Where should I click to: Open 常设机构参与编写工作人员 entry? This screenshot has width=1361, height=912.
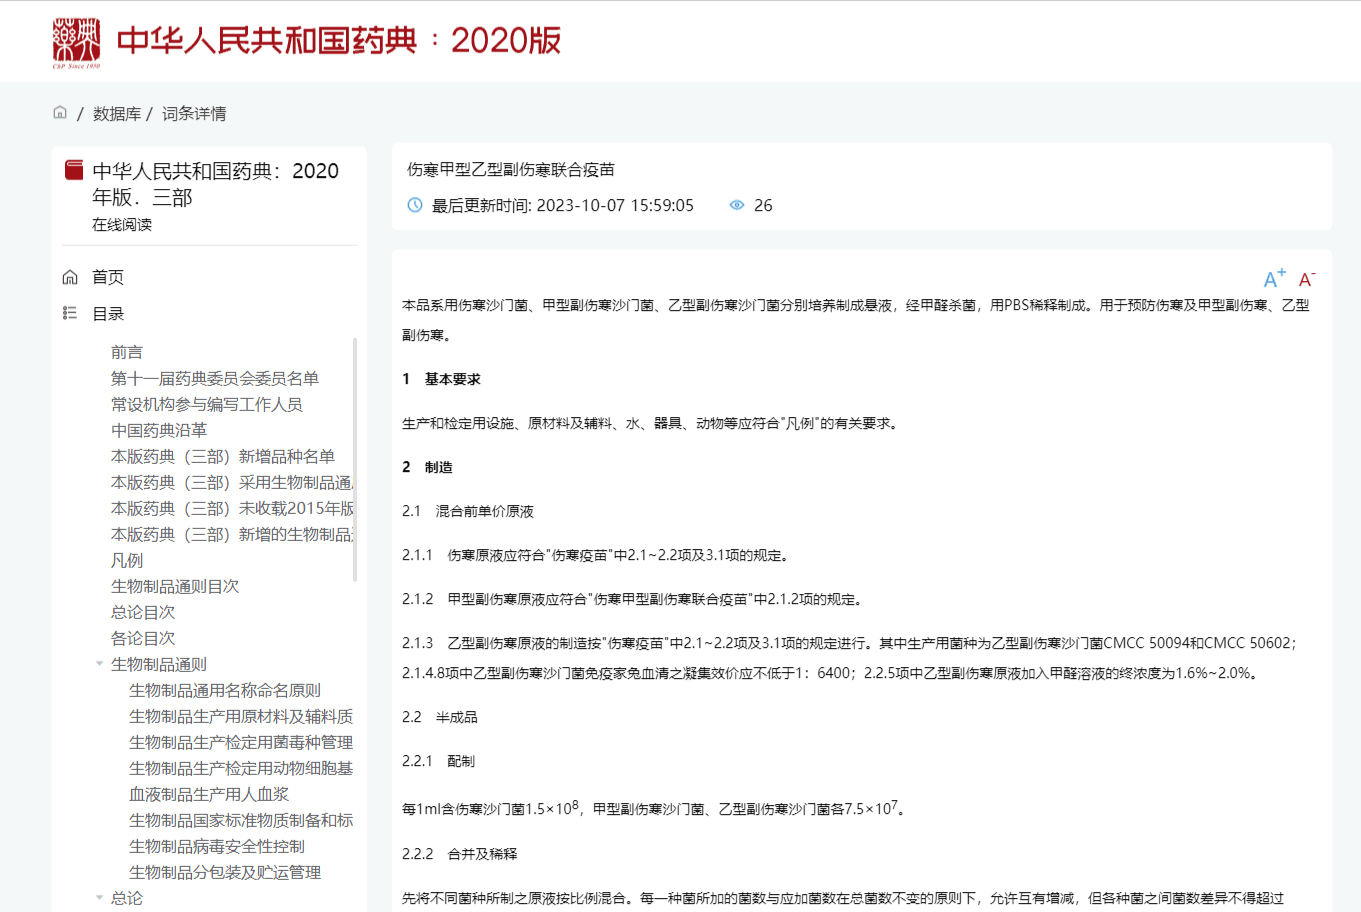tap(207, 404)
